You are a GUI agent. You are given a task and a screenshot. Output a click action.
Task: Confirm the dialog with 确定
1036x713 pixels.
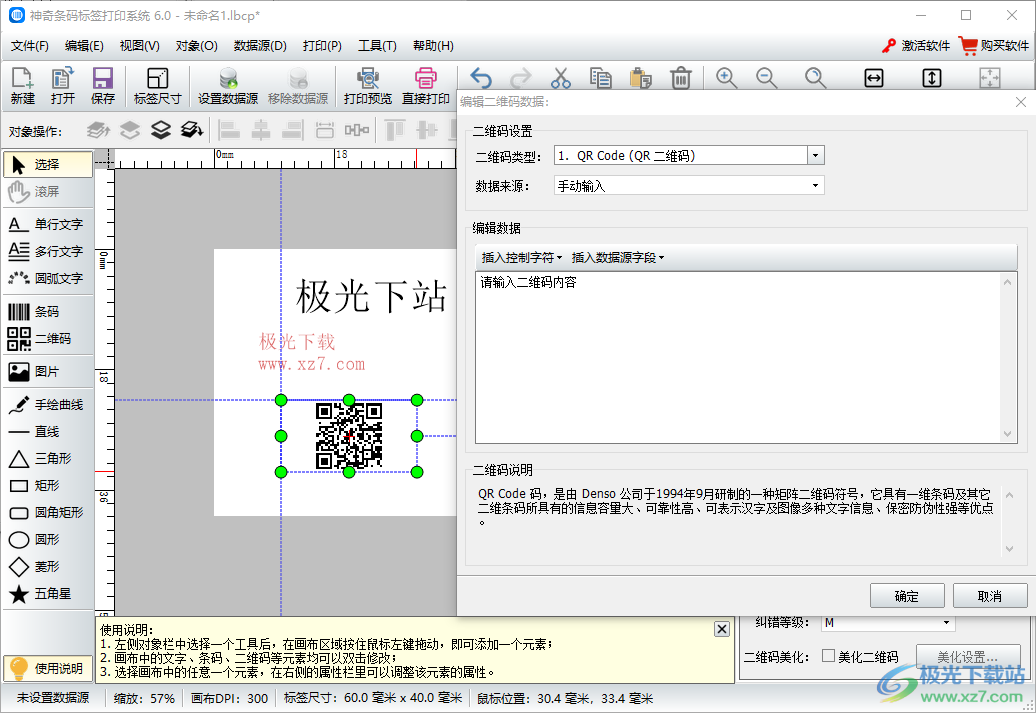point(906,596)
